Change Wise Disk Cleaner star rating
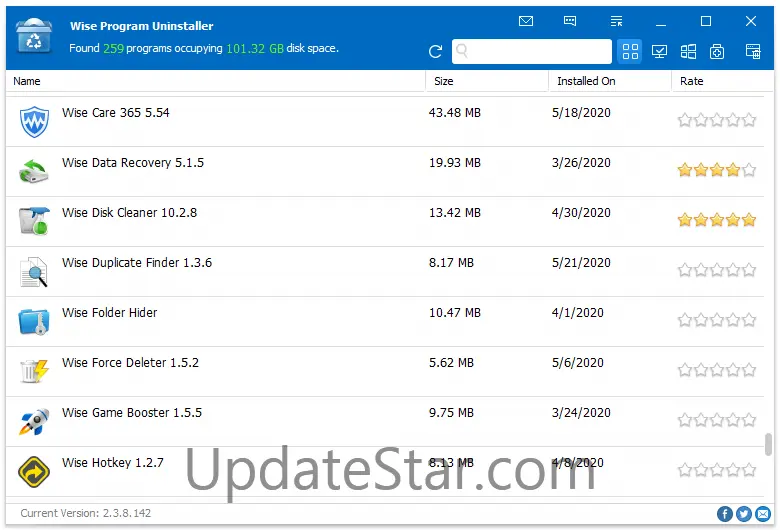This screenshot has width=780, height=530. click(717, 219)
